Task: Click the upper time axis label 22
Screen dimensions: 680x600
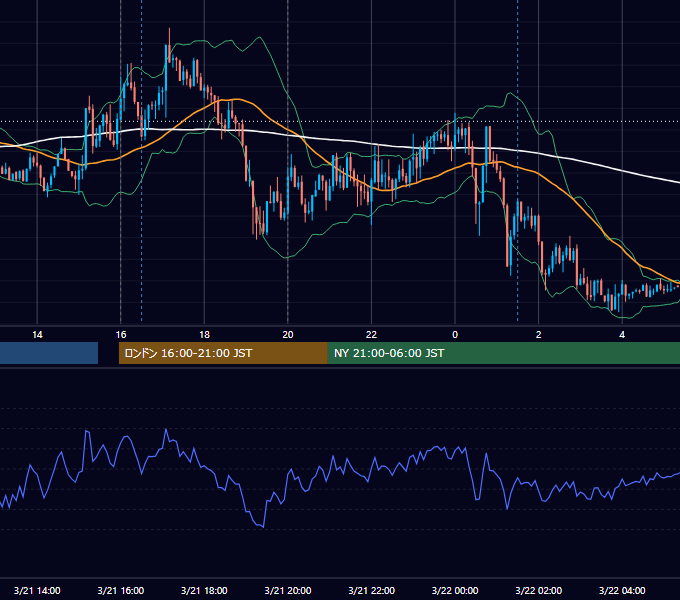Action: tap(371, 335)
